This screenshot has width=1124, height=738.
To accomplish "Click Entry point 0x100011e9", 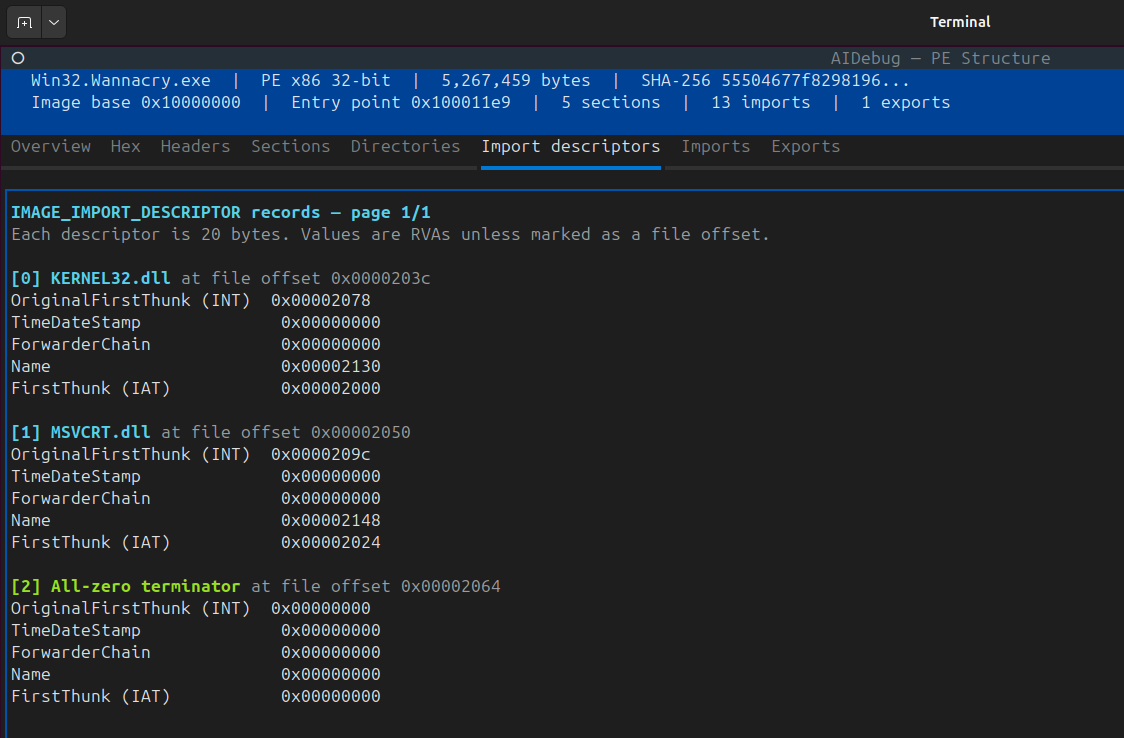I will pos(401,102).
